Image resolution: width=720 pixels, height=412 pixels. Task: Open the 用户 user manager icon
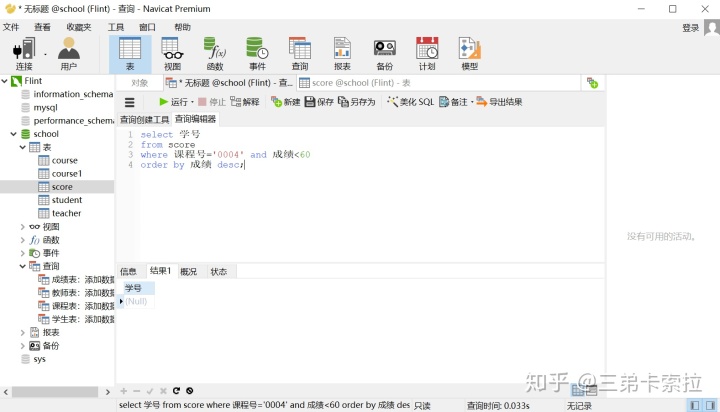pyautogui.click(x=69, y=54)
